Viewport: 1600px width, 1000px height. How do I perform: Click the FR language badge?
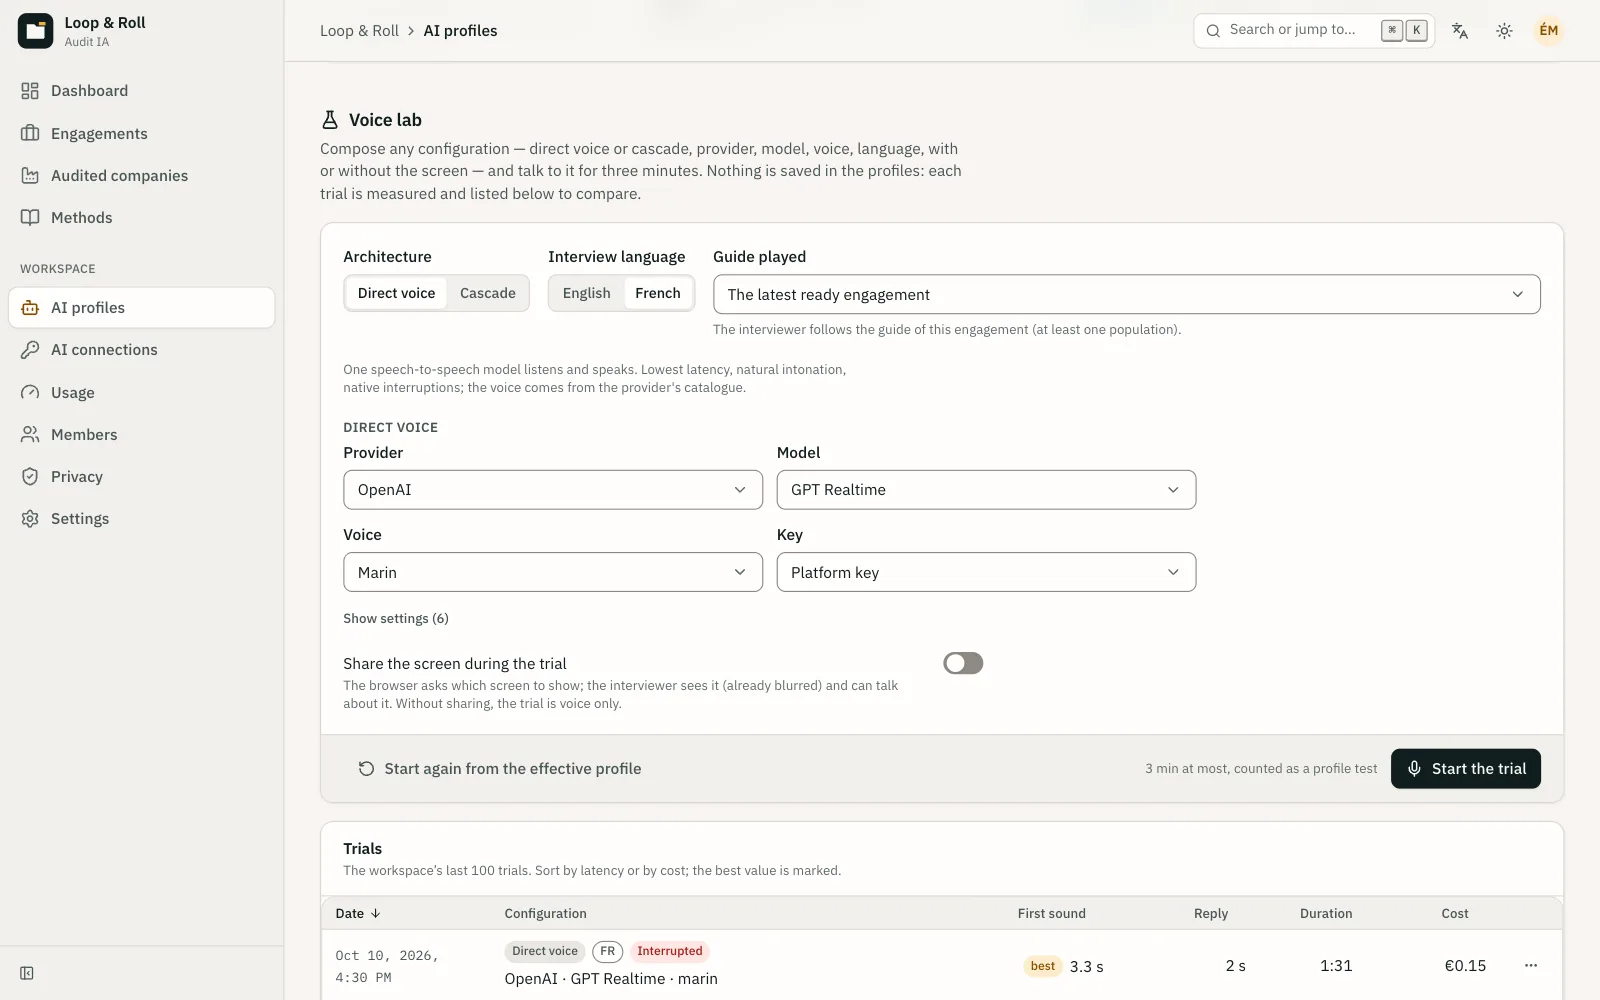tap(608, 952)
